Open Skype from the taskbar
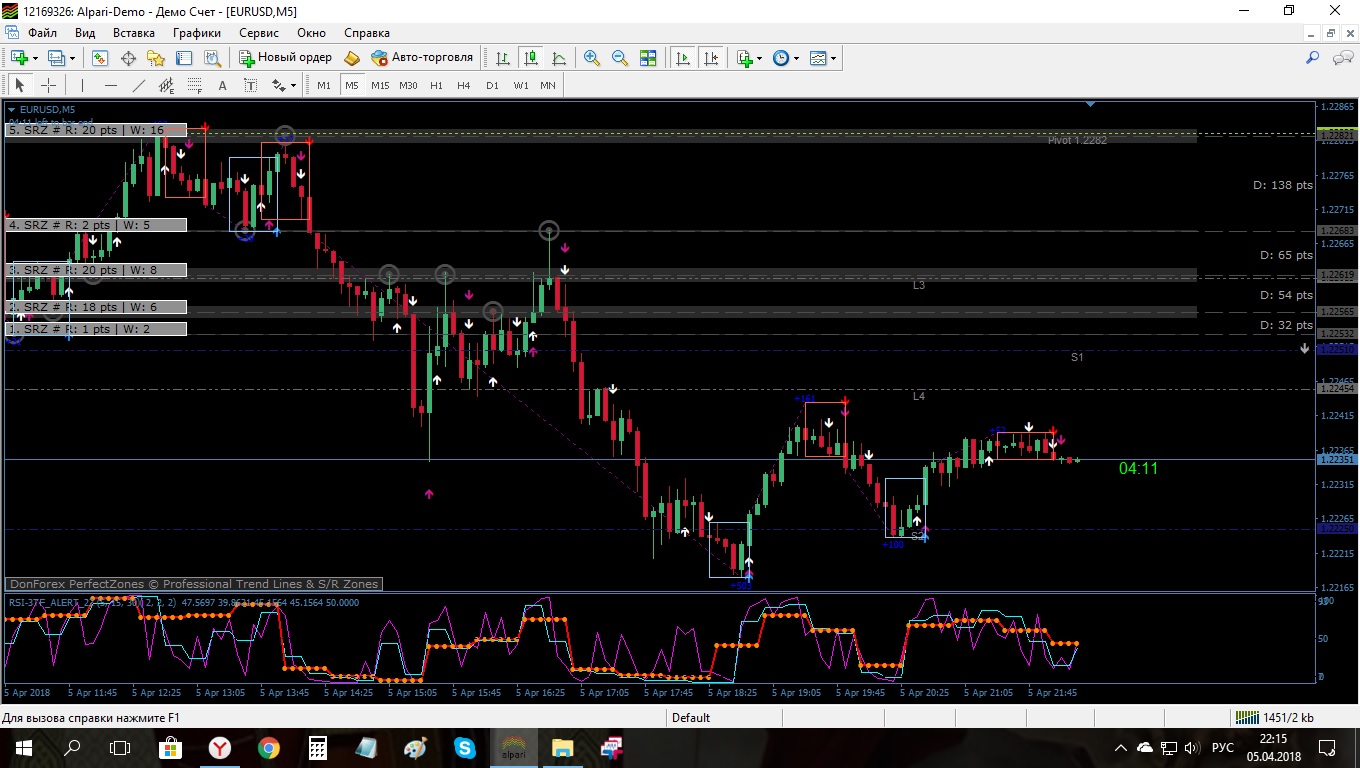Screen dimensions: 1360x768 pyautogui.click(x=464, y=747)
